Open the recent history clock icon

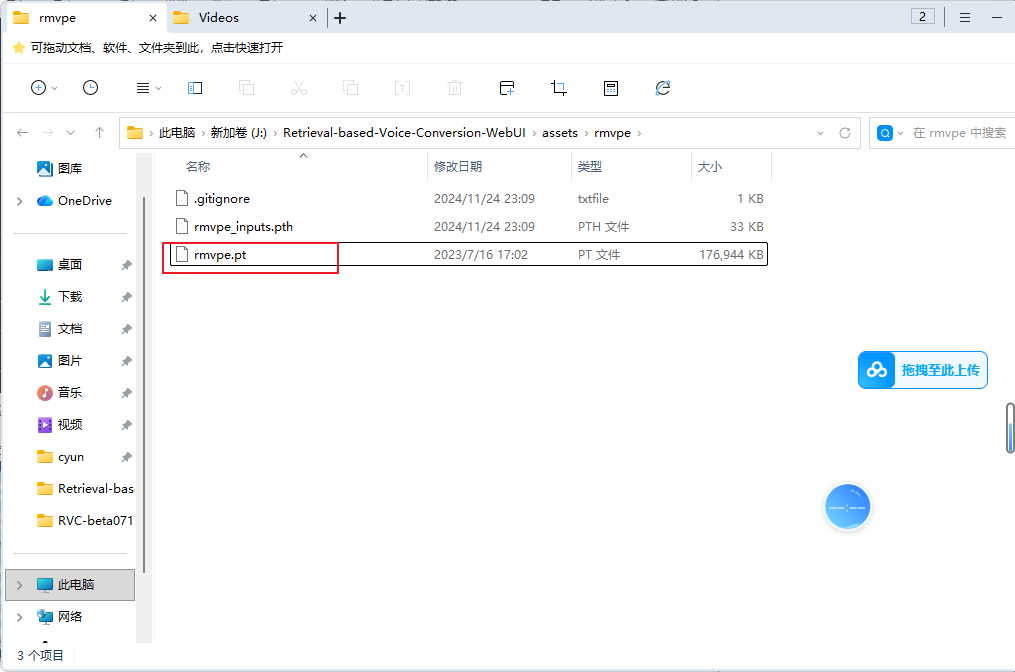91,87
